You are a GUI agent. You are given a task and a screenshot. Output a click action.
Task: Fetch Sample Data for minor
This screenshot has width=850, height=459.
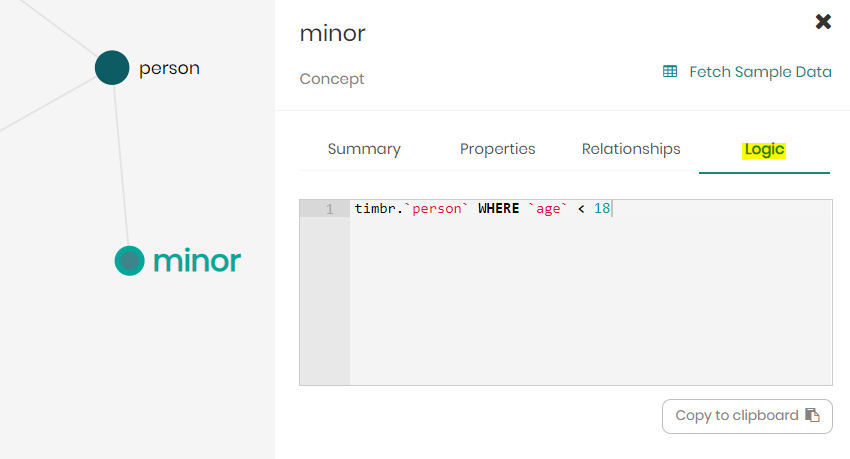point(759,72)
